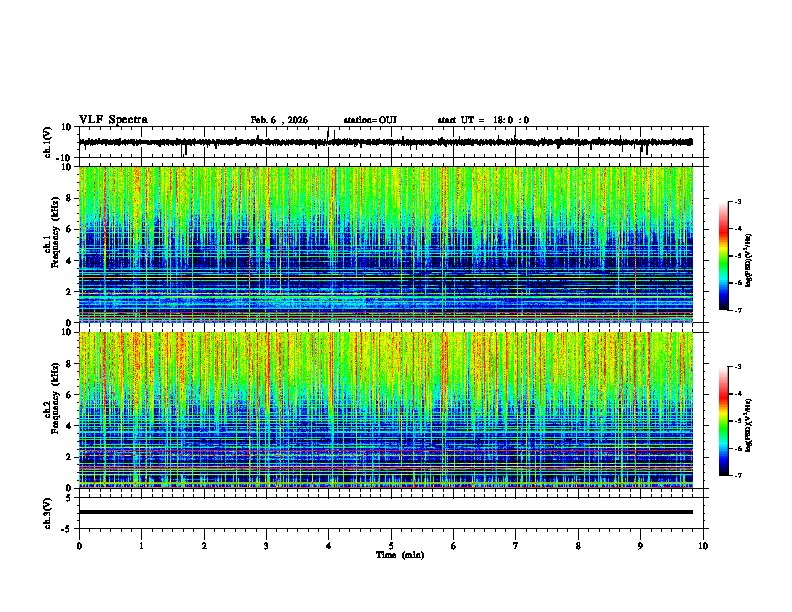
Task: Click the "station=OUI" header label
Action: (370, 120)
